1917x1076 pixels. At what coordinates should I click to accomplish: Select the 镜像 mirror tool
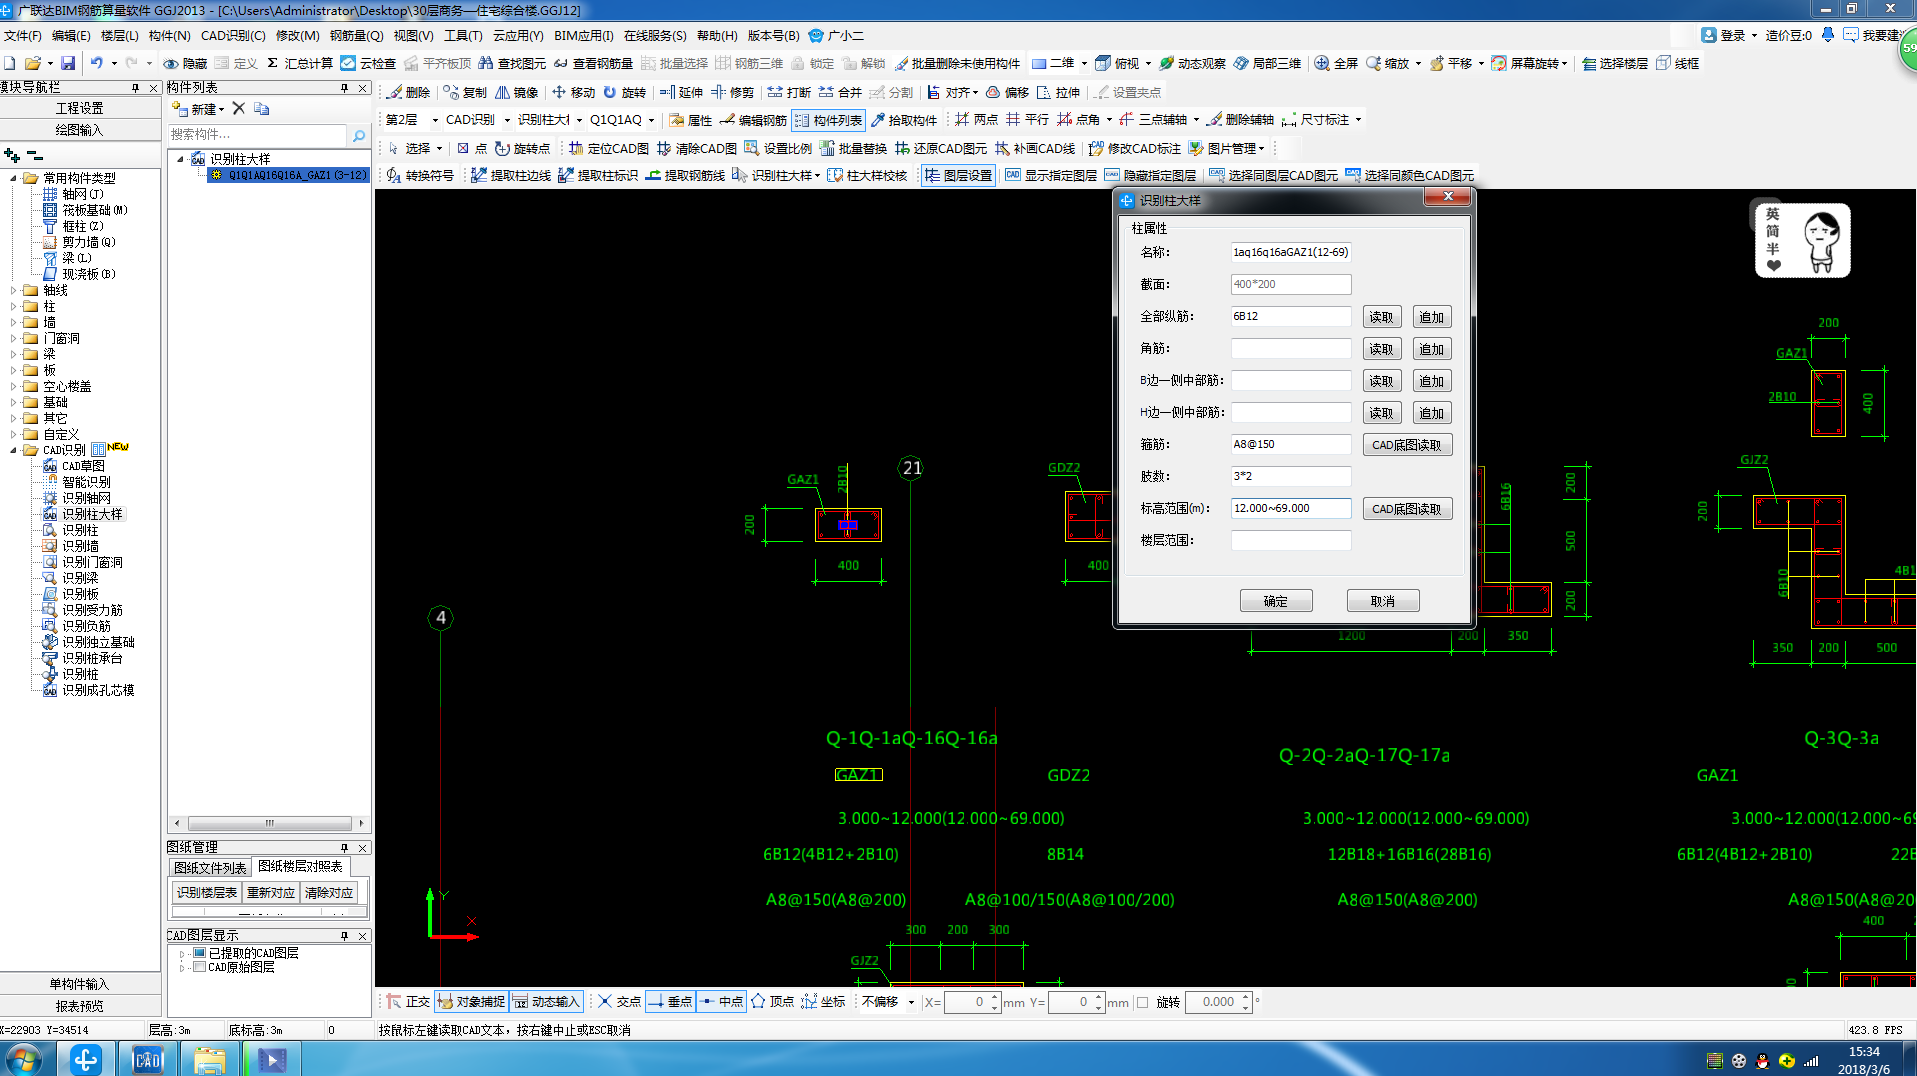tap(517, 92)
